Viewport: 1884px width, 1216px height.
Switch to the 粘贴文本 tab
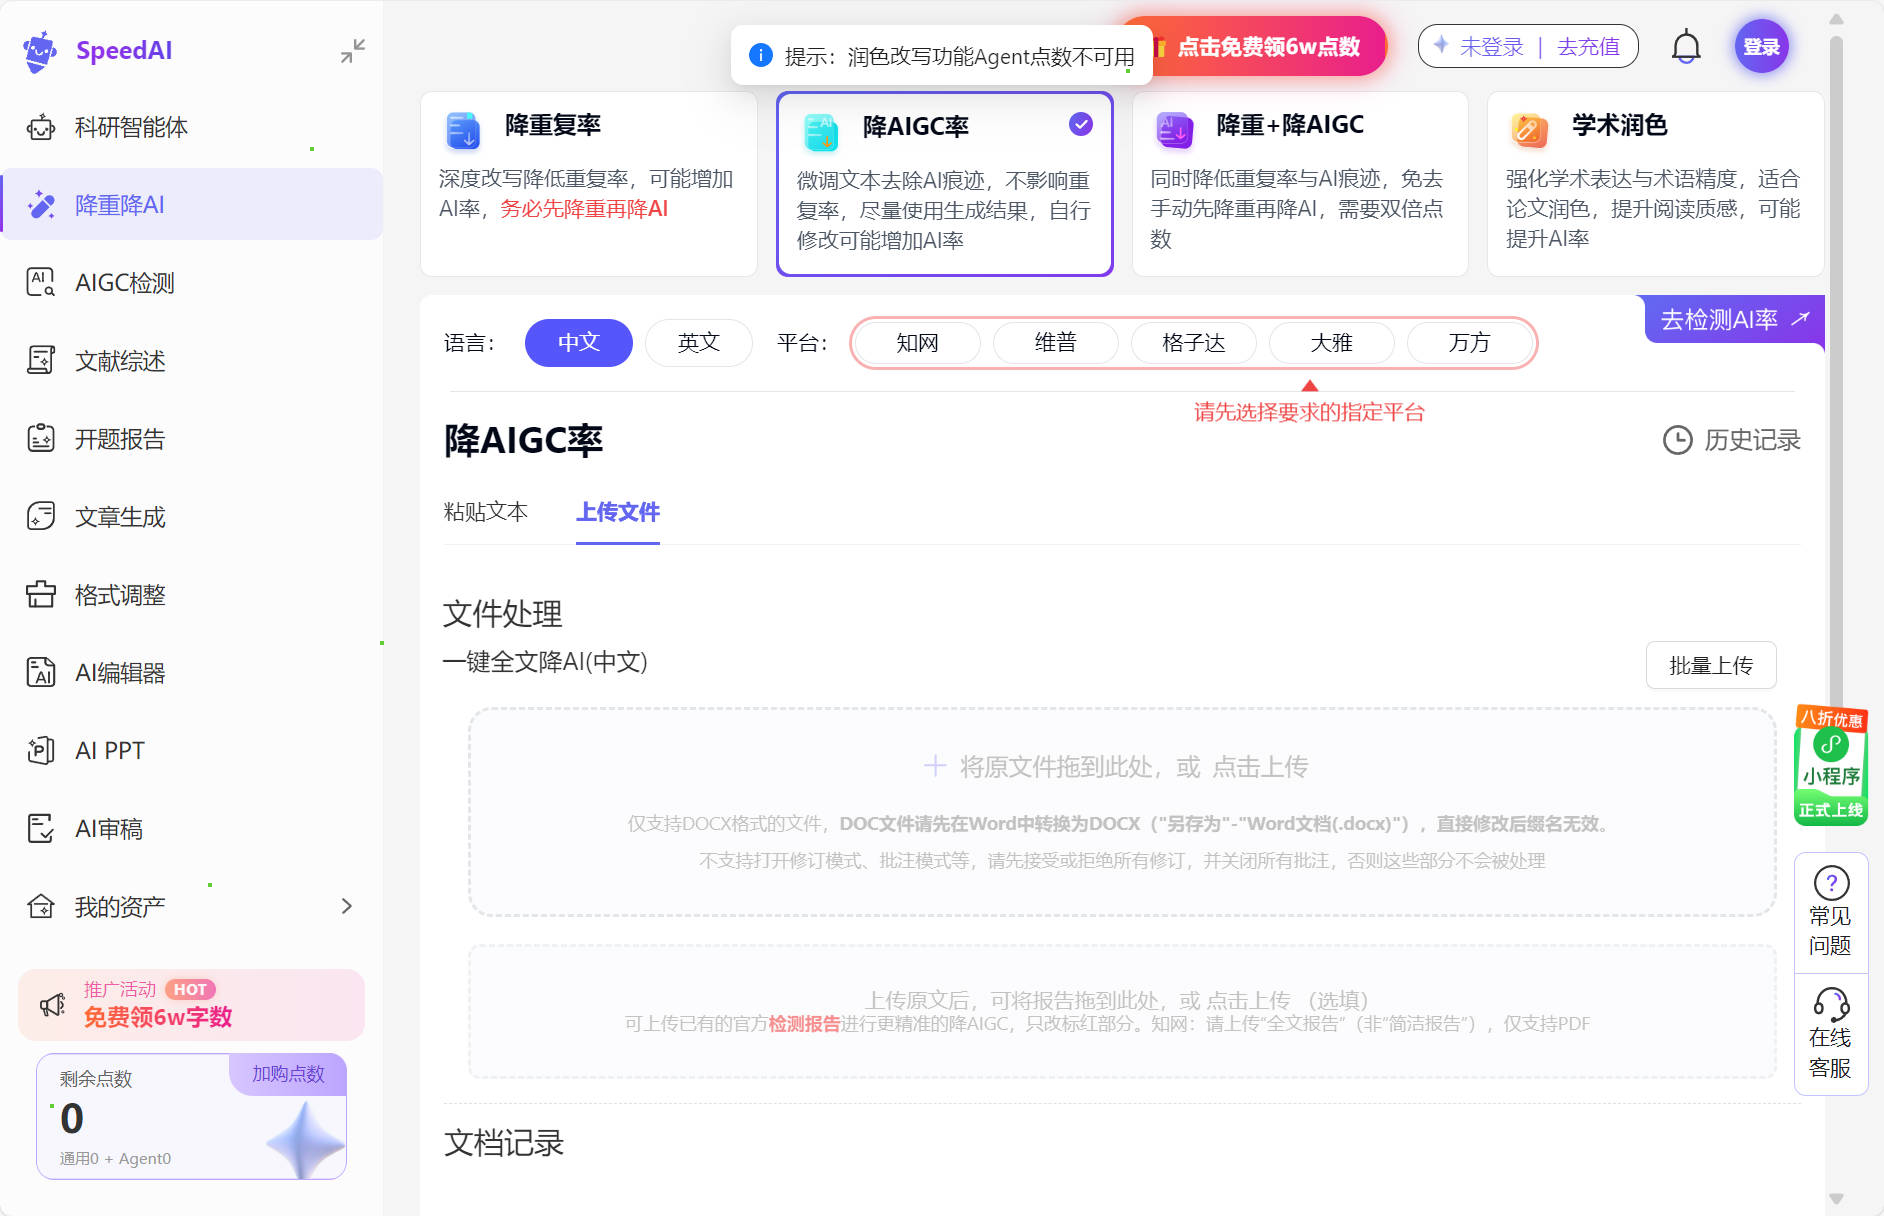click(x=486, y=512)
